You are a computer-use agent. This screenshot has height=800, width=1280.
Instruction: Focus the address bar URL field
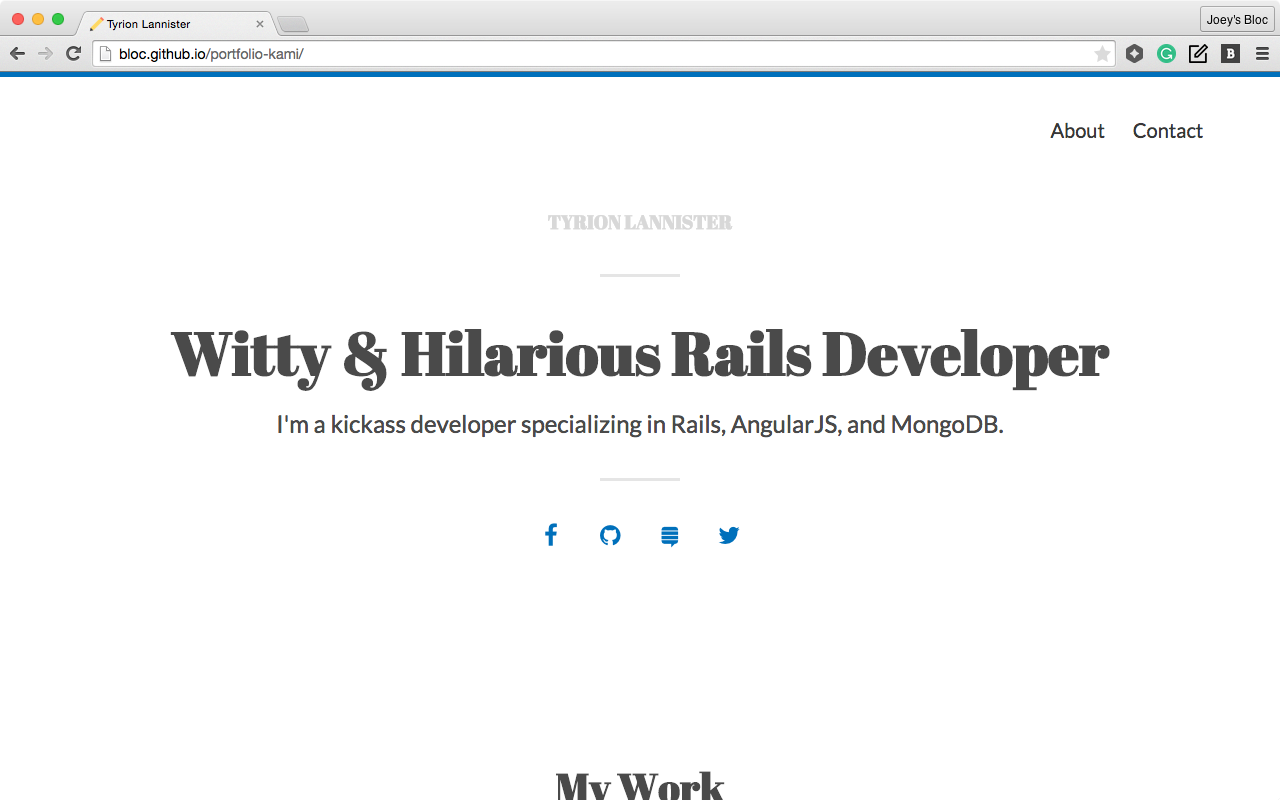(605, 54)
